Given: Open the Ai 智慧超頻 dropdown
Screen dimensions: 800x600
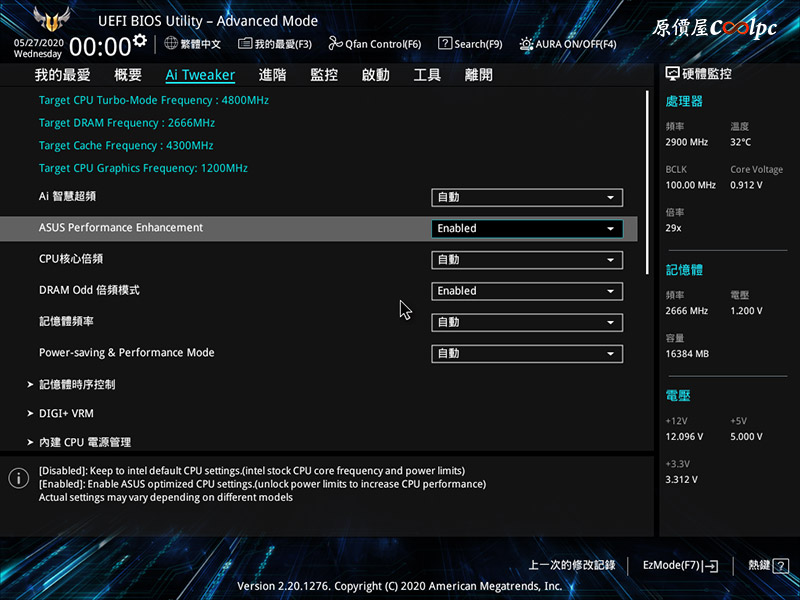Looking at the screenshot, I should pos(527,197).
